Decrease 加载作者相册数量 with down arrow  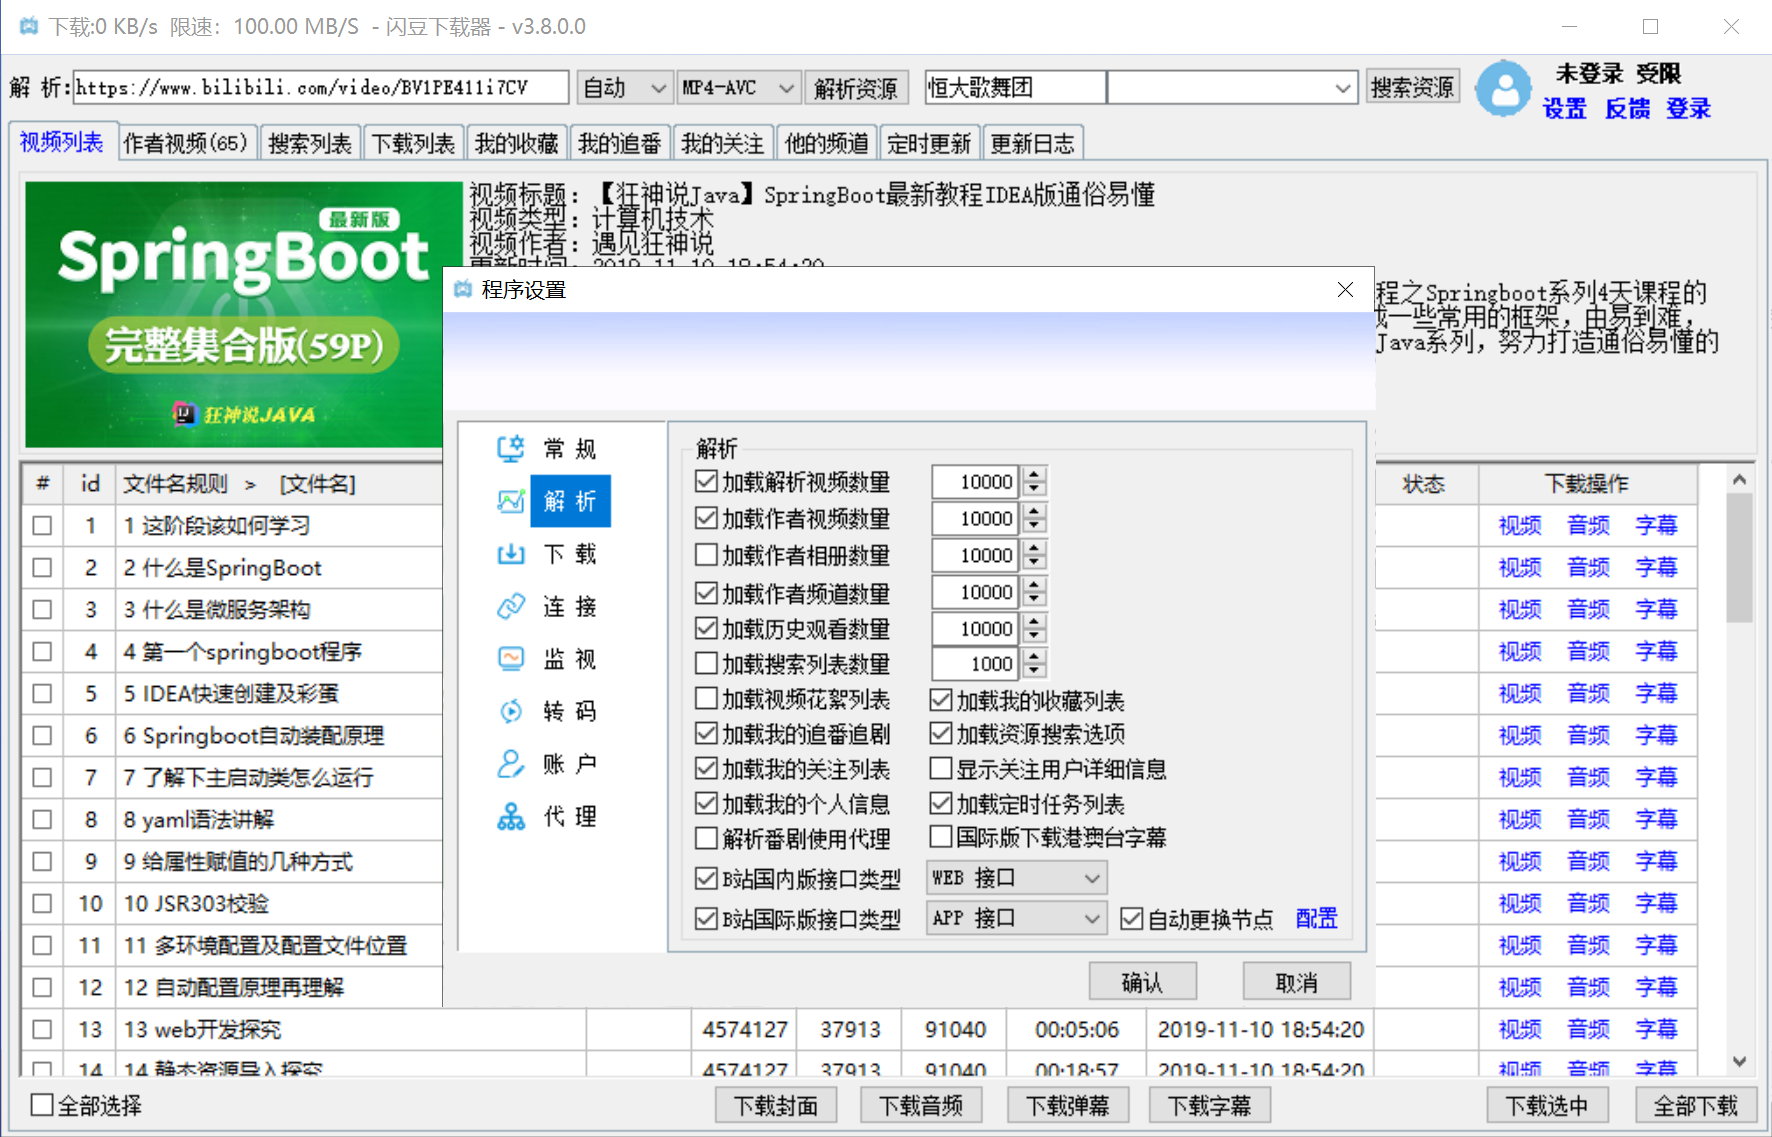pos(1035,563)
